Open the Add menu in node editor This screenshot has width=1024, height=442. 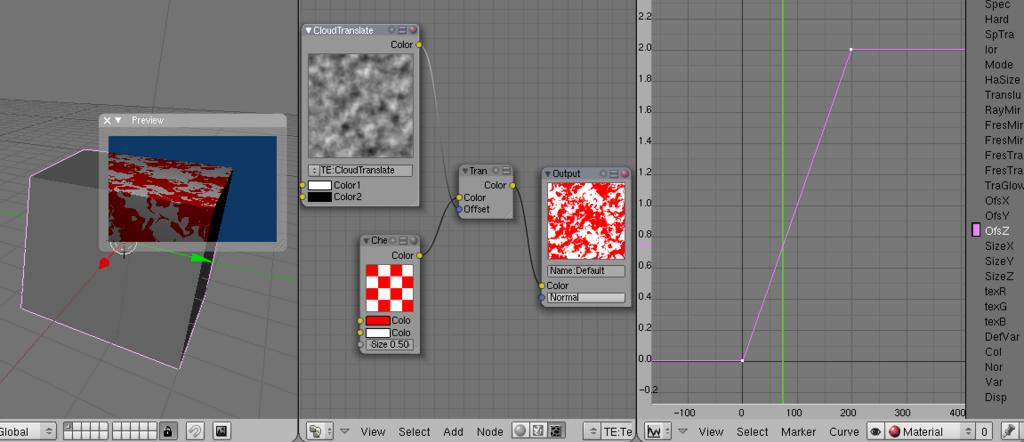point(453,432)
